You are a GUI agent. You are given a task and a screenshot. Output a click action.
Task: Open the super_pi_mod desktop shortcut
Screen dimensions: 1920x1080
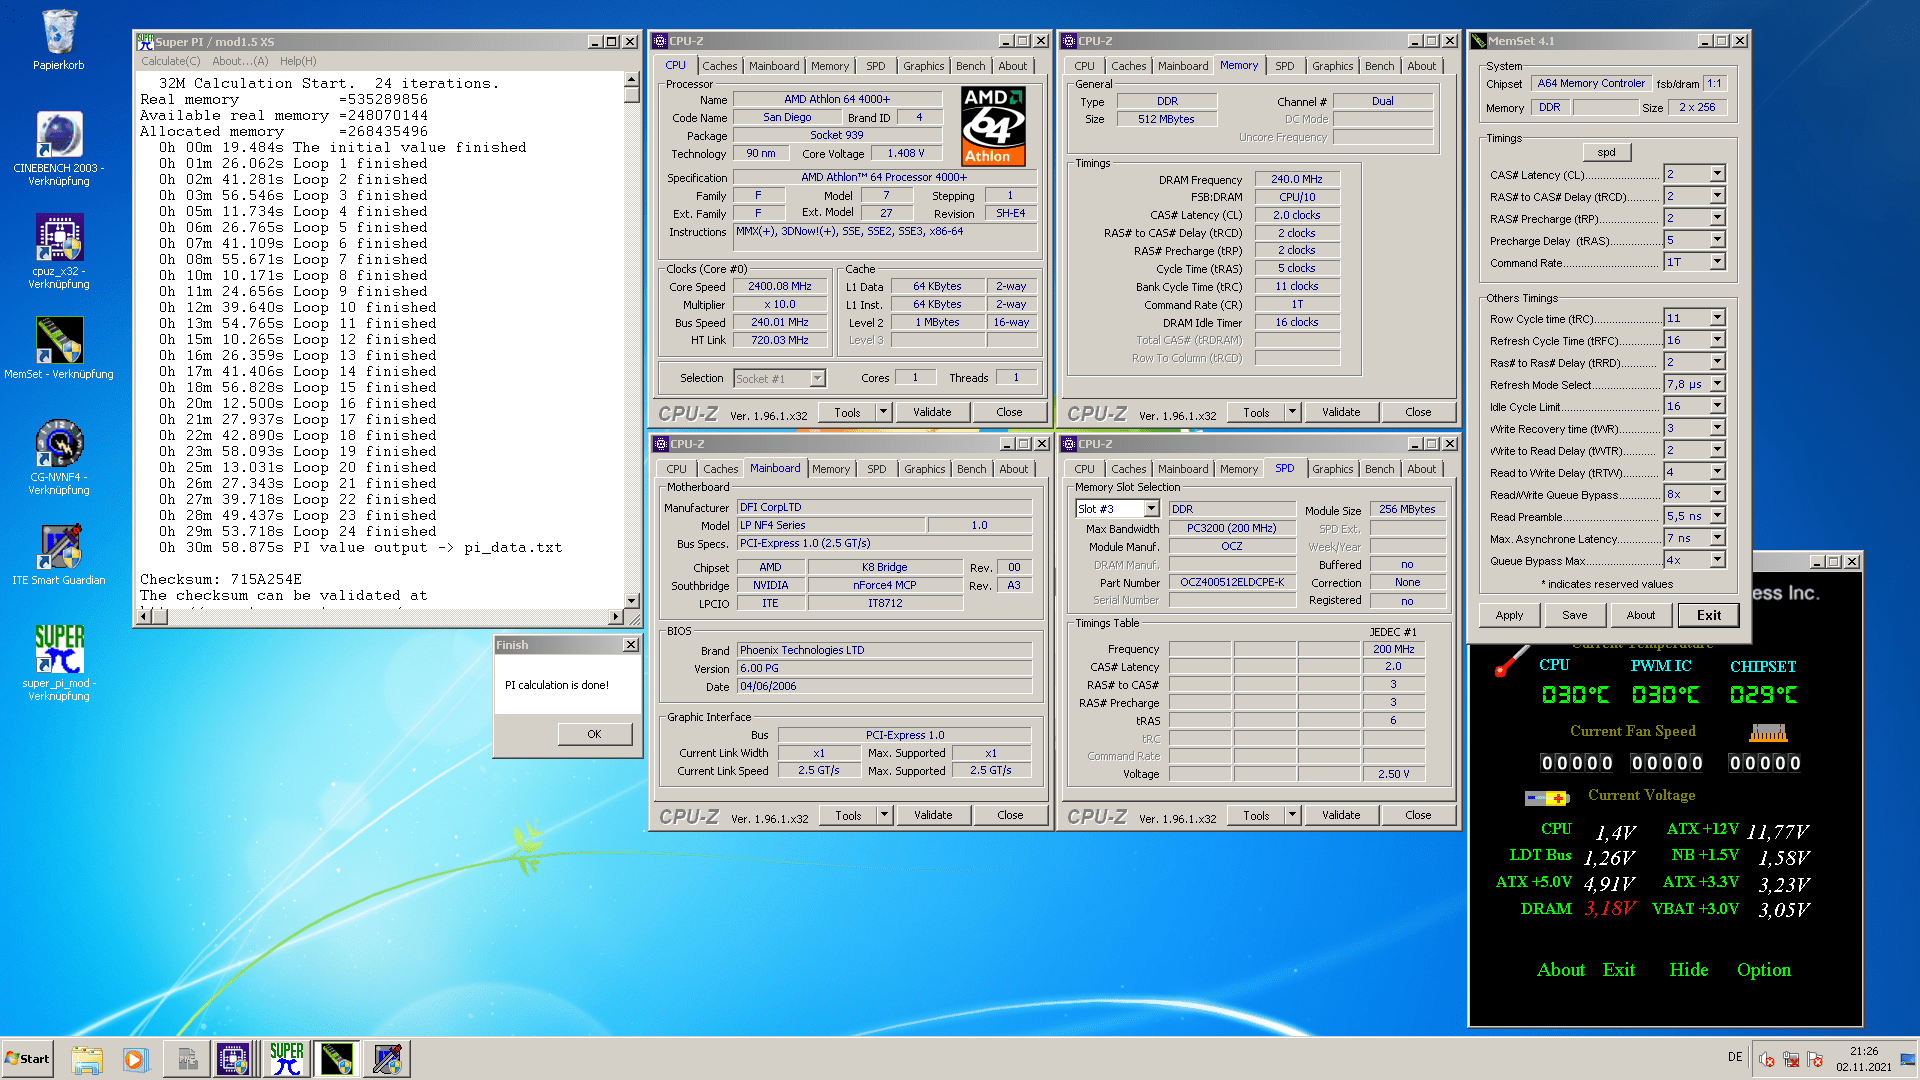click(59, 663)
